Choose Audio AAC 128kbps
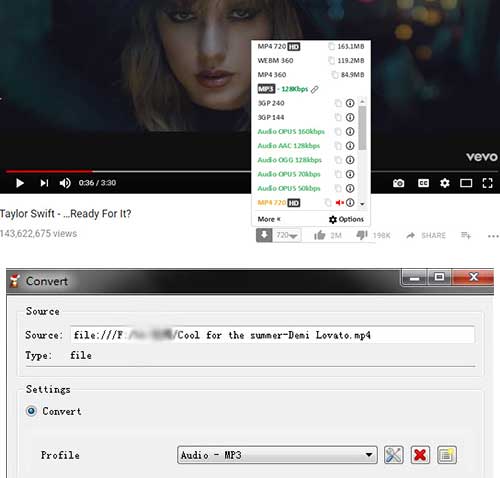 click(289, 146)
